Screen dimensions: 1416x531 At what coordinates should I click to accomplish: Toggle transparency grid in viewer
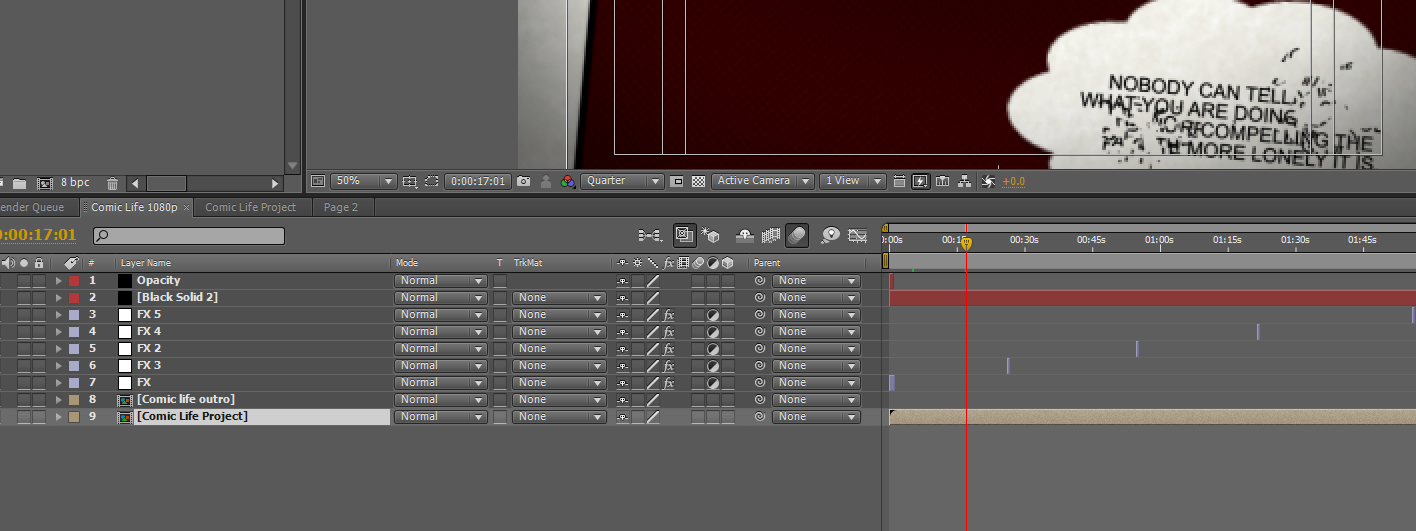pyautogui.click(x=698, y=181)
